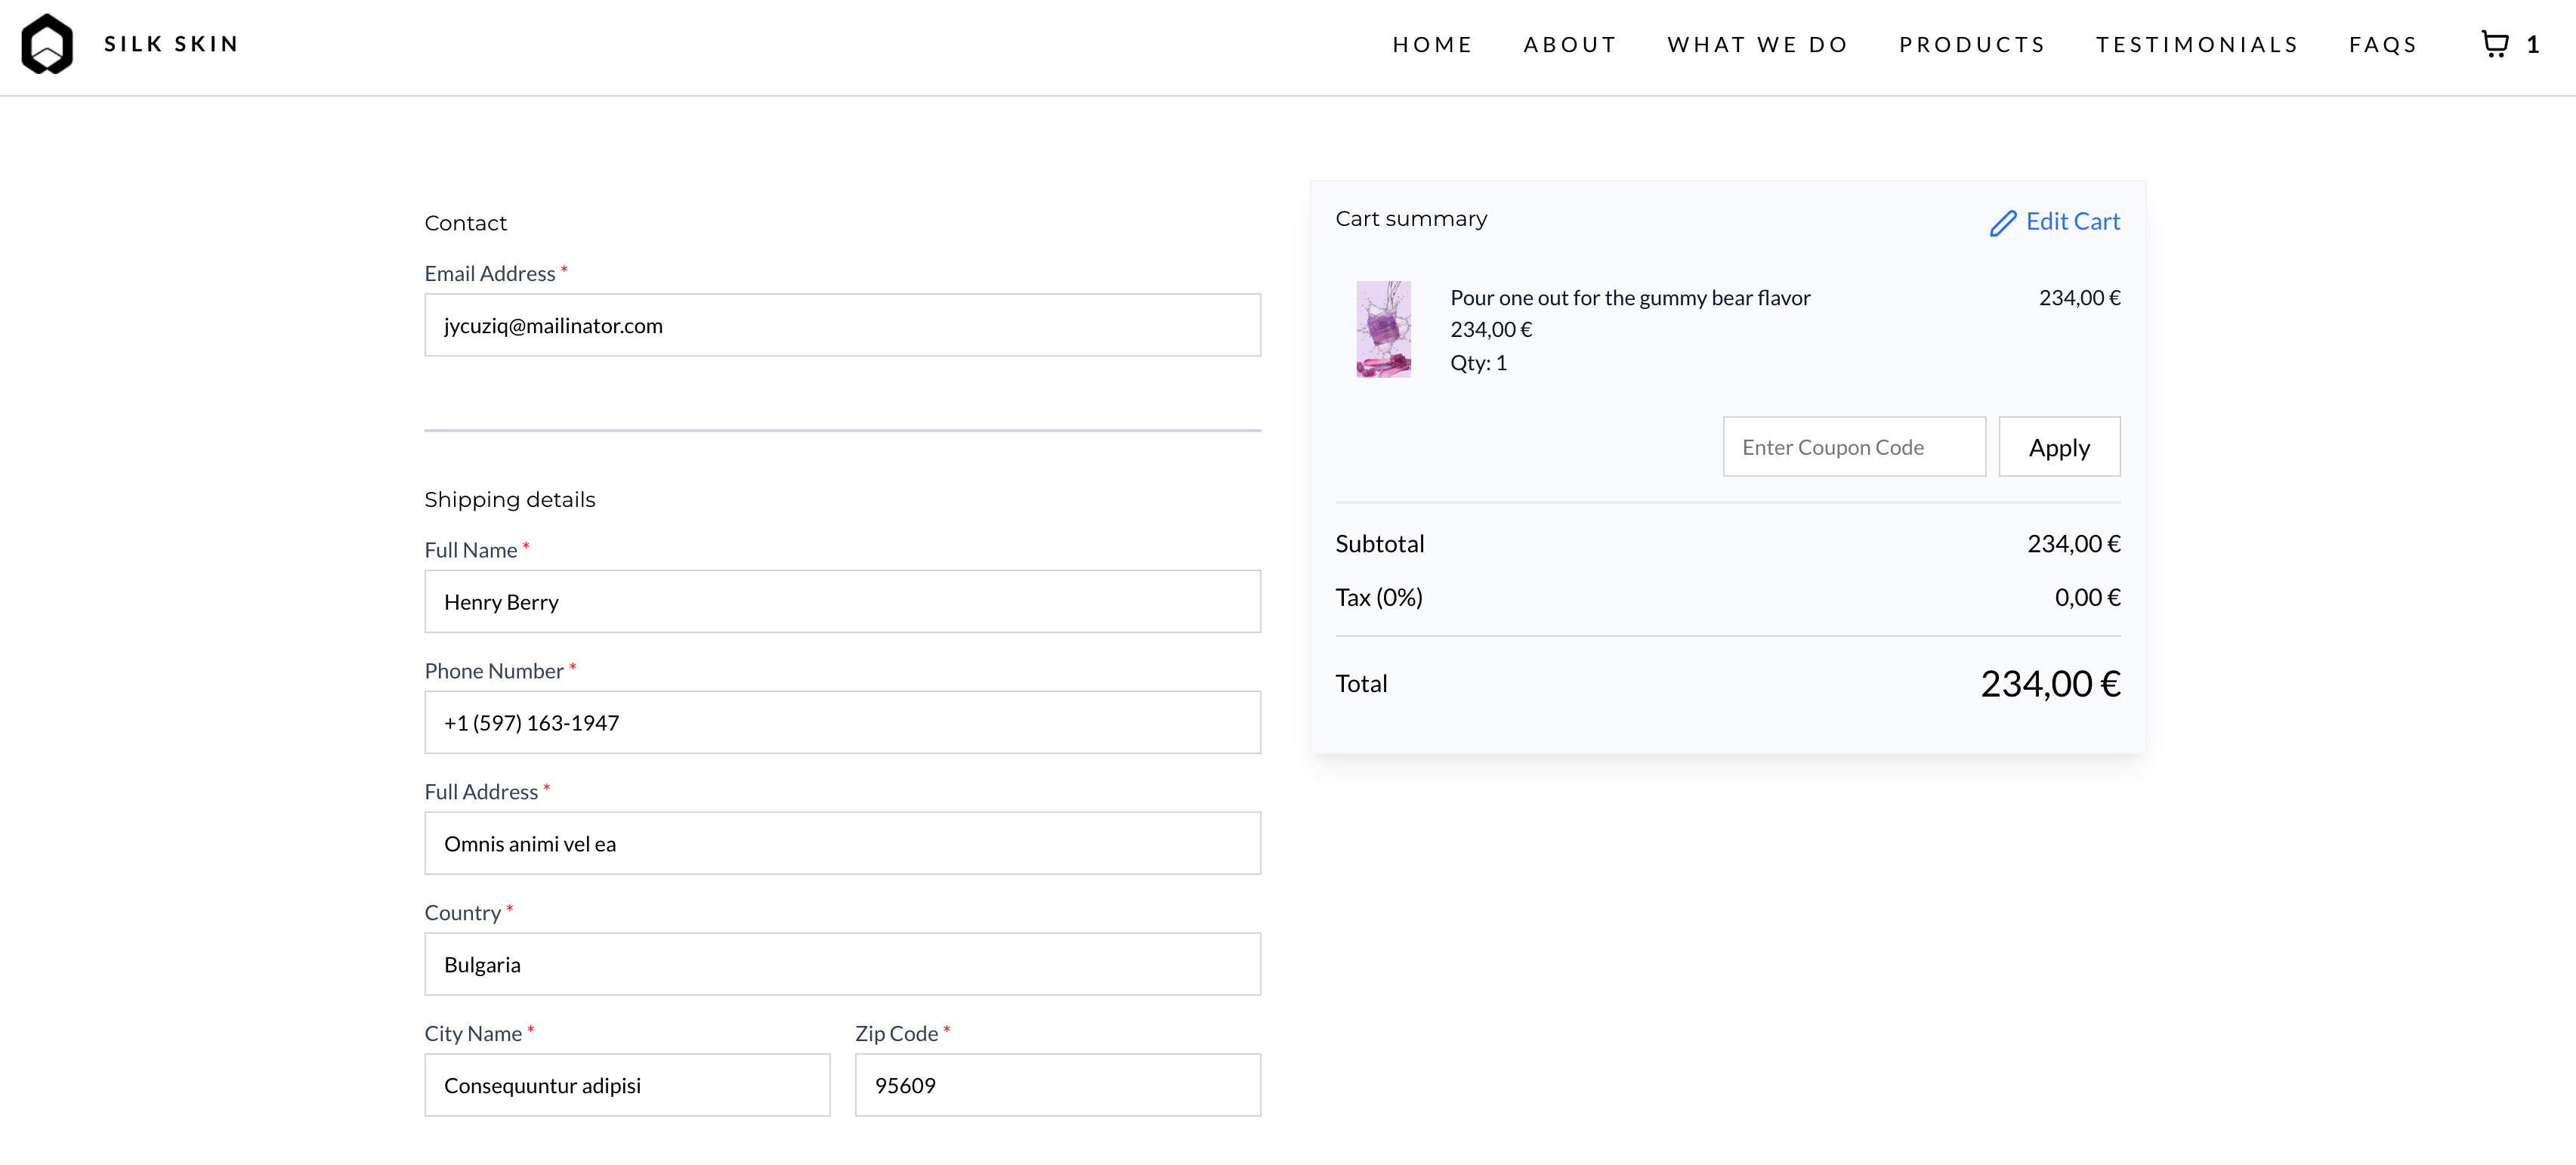Click the Edit Cart pencil icon
Screen dimensions: 2576x1165
click(x=2002, y=223)
